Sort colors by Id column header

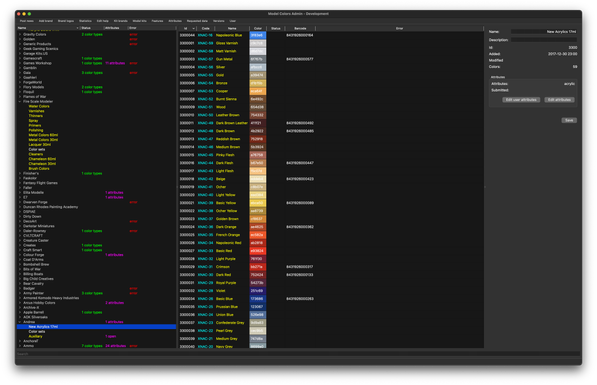pos(187,29)
